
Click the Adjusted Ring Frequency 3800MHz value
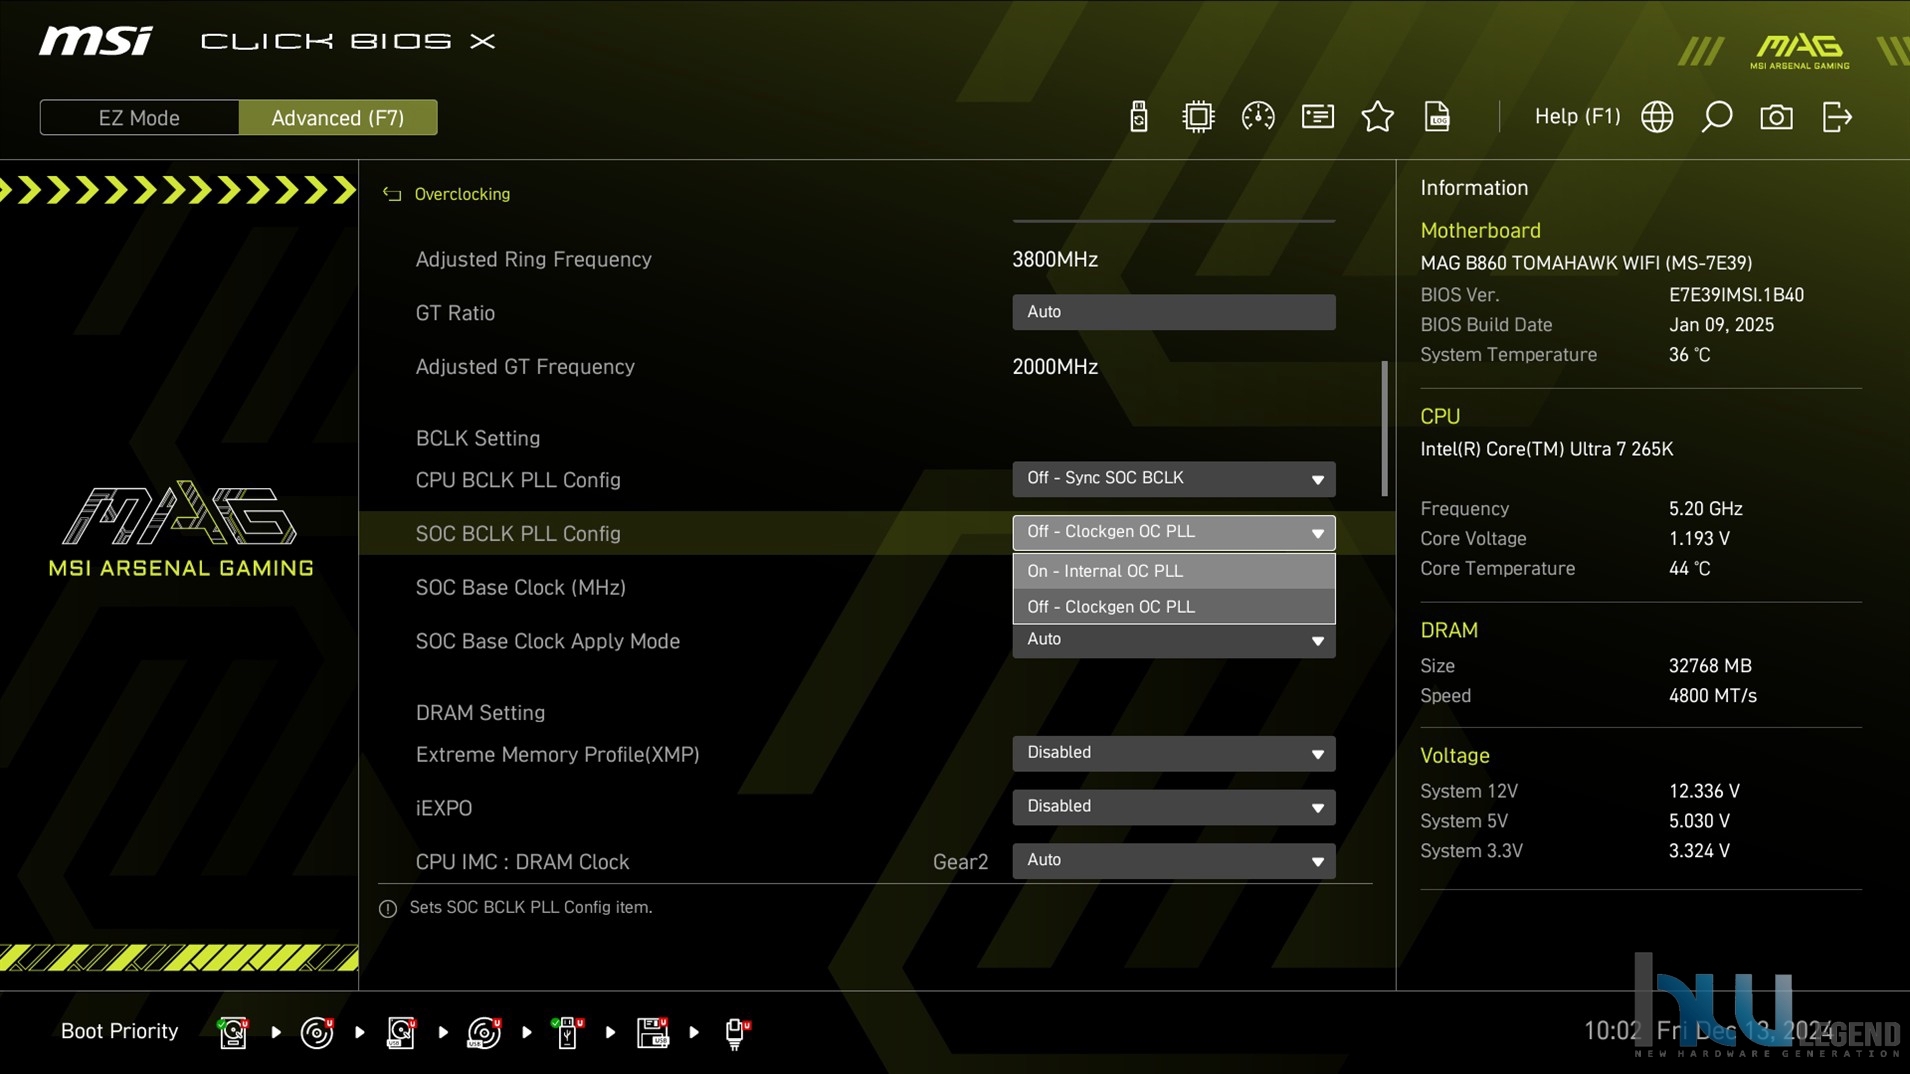click(x=1055, y=260)
